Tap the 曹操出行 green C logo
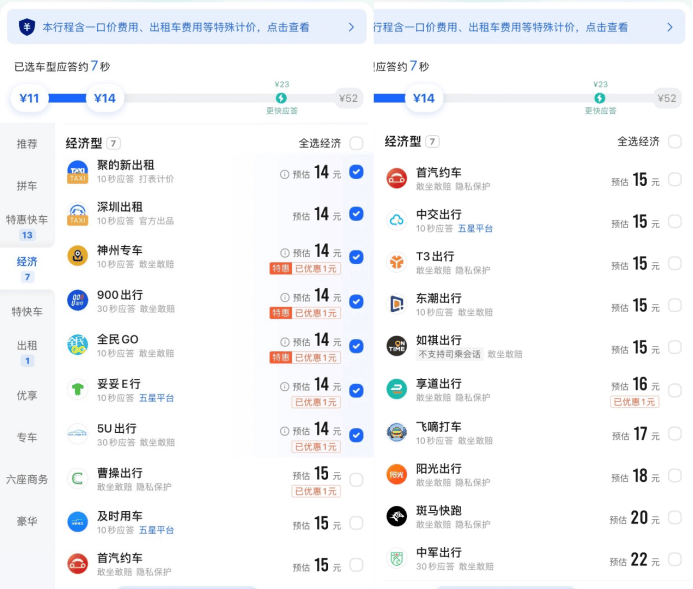This screenshot has height=589, width=693. click(77, 479)
